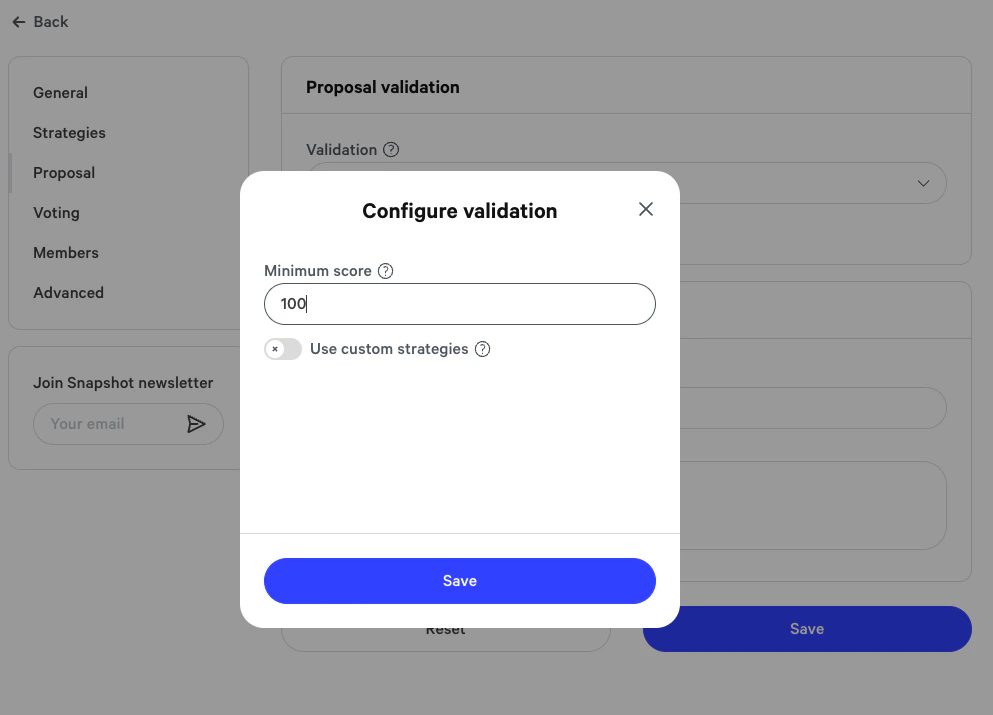Click the Minimum score input field
993x715 pixels.
point(459,303)
